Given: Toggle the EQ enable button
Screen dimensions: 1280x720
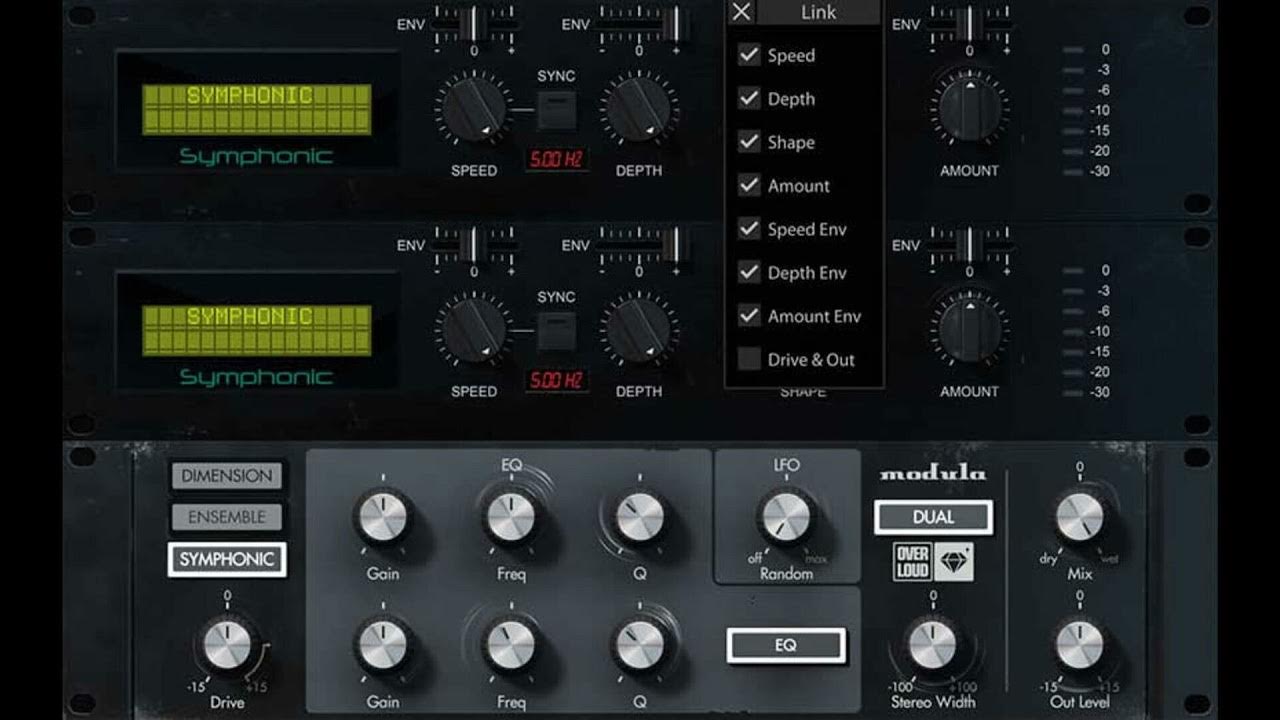Looking at the screenshot, I should 786,646.
